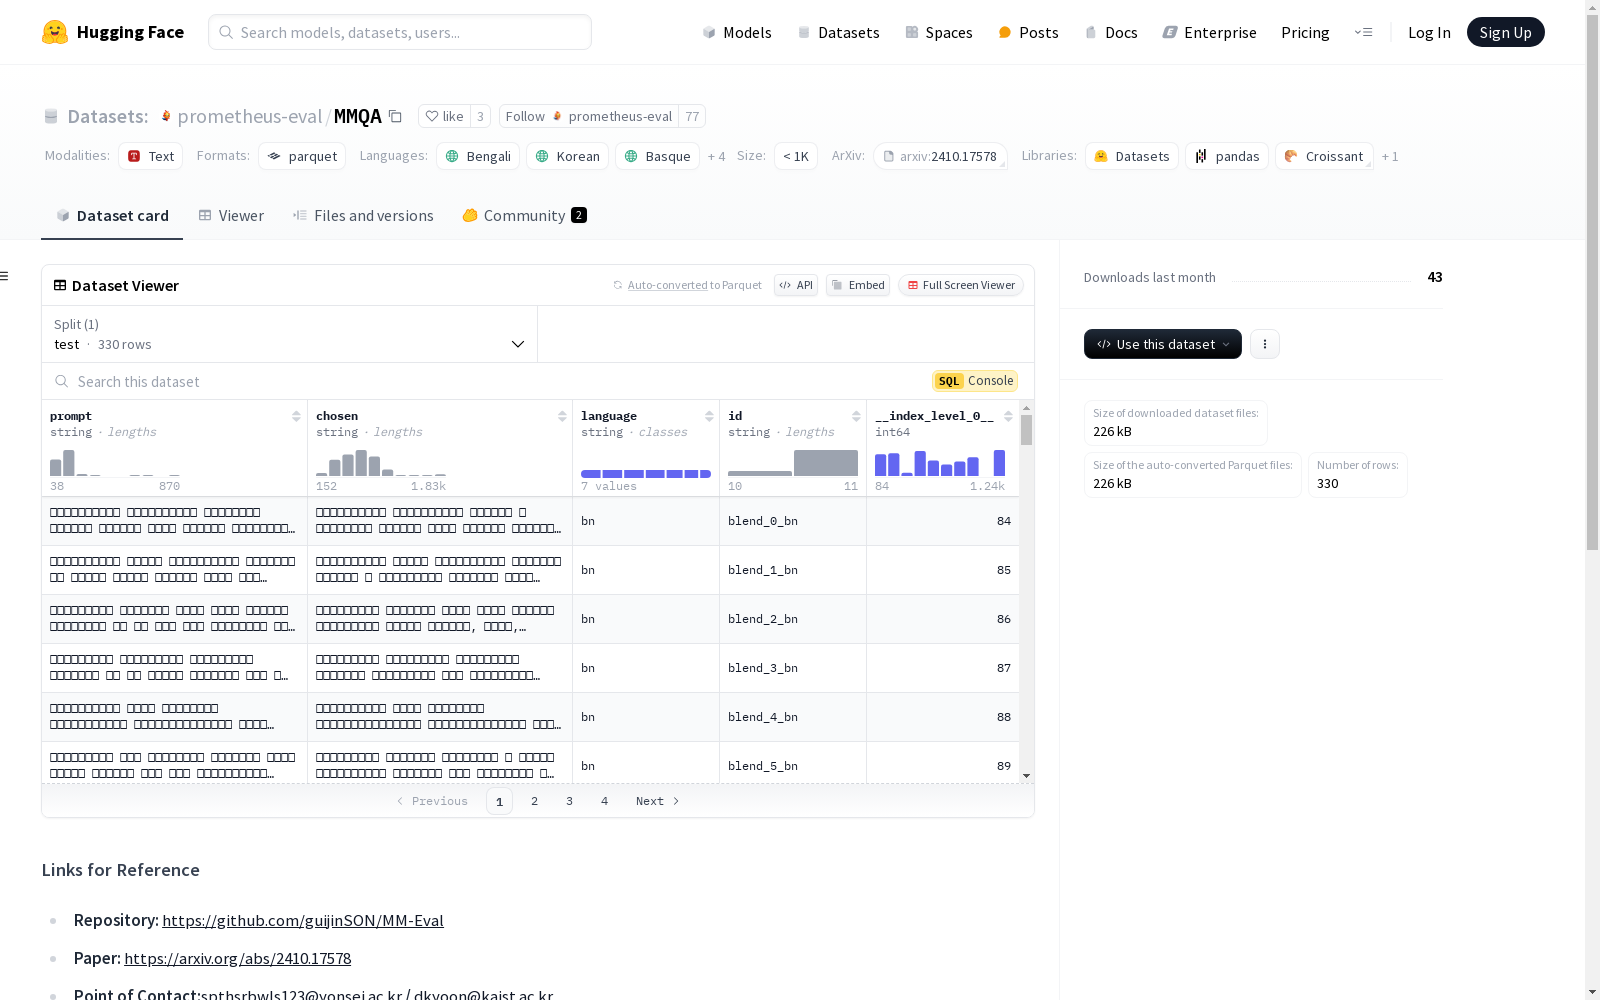This screenshot has width=1600, height=1000.
Task: Open the Croissant library tag
Action: pos(1324,156)
